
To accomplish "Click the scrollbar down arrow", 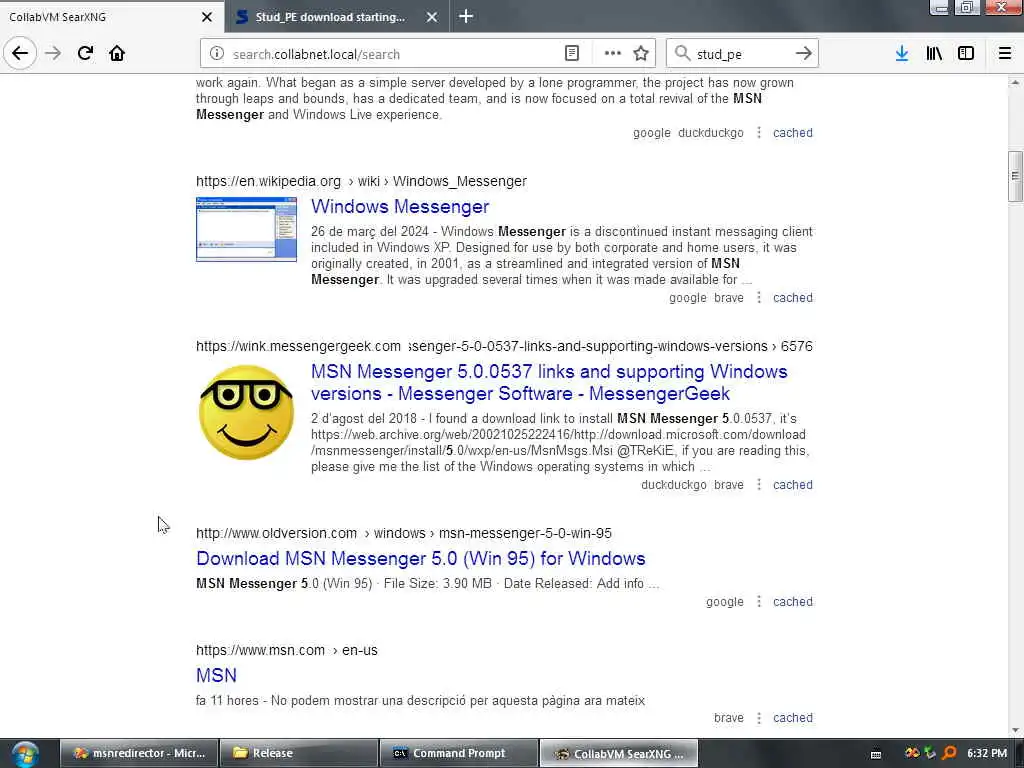I will (1015, 730).
